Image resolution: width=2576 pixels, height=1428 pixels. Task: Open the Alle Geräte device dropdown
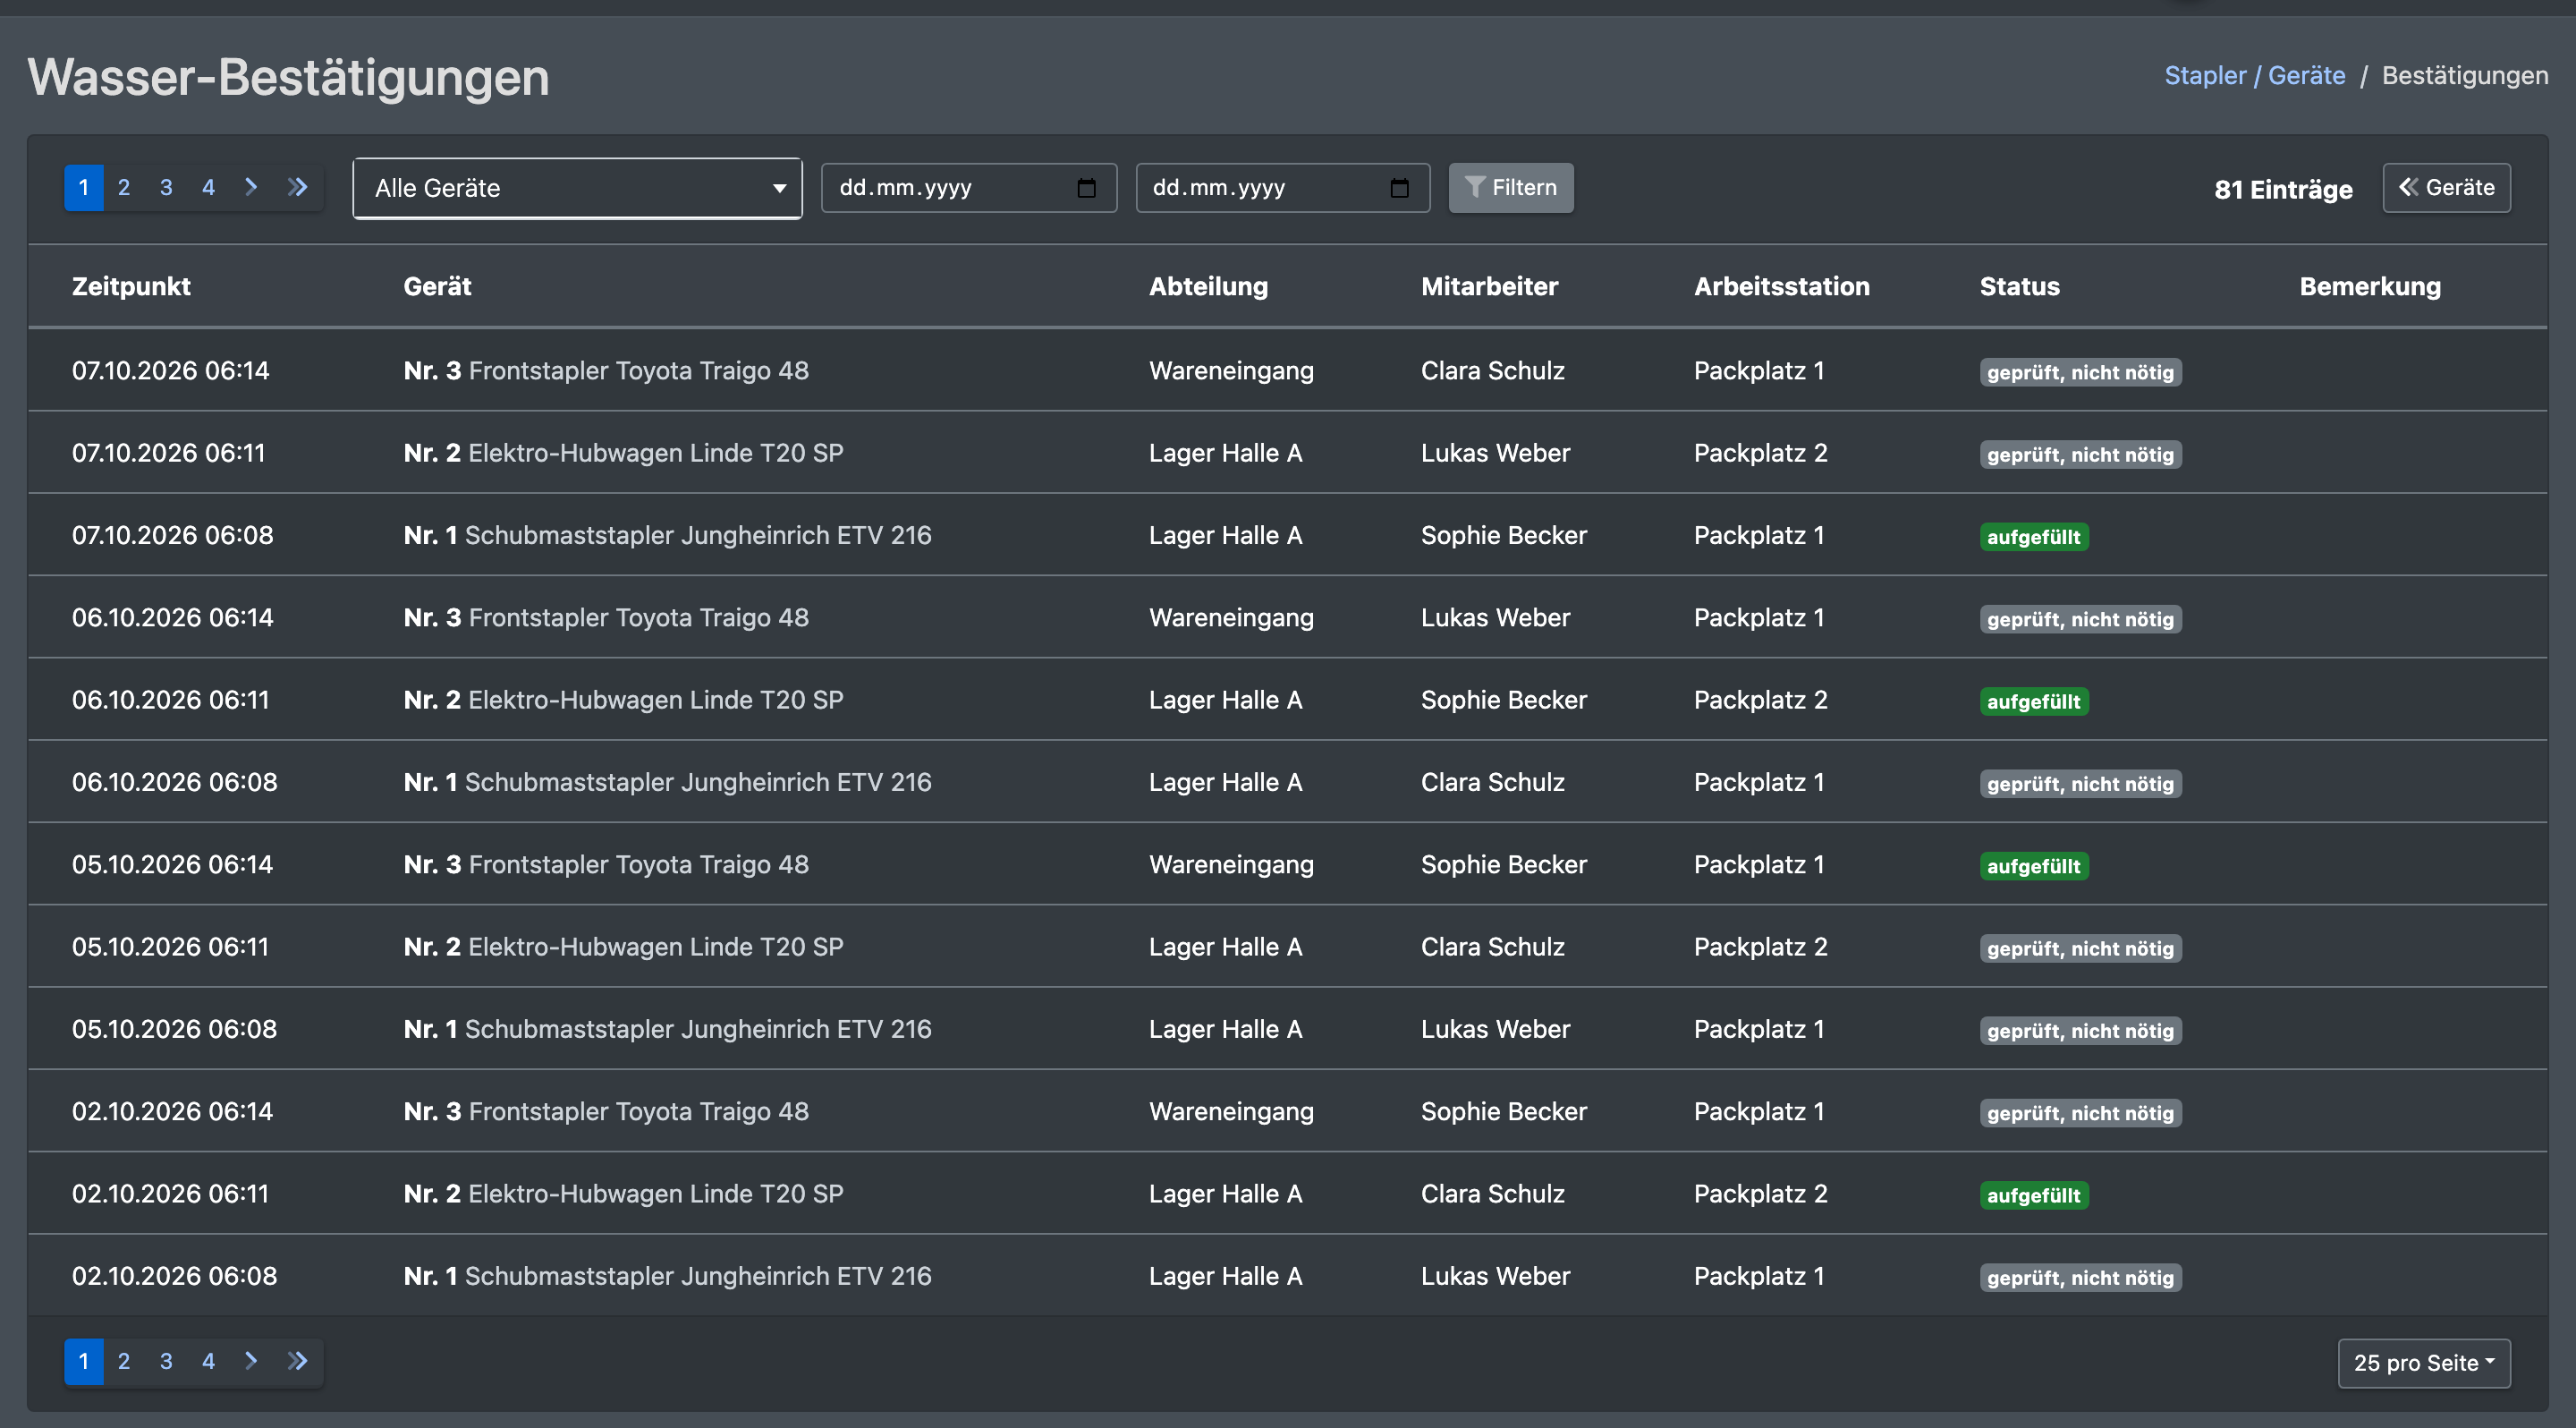[577, 188]
